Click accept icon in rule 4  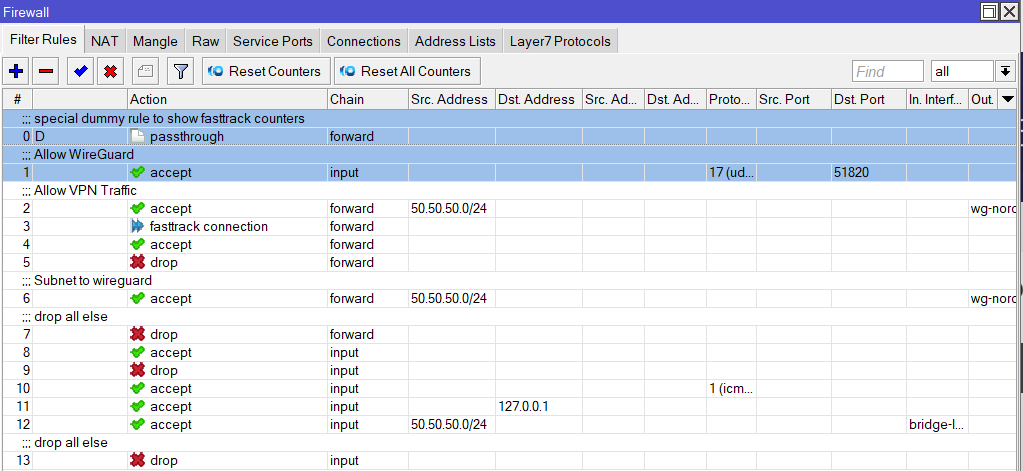137,245
